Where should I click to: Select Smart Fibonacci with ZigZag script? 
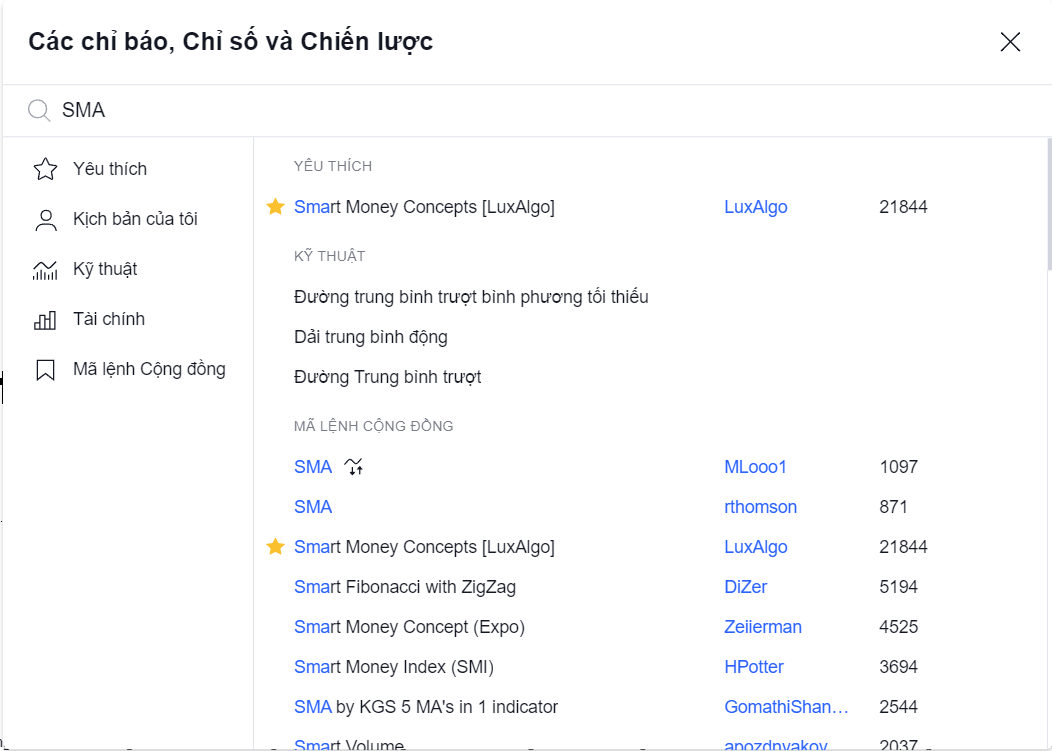click(405, 587)
